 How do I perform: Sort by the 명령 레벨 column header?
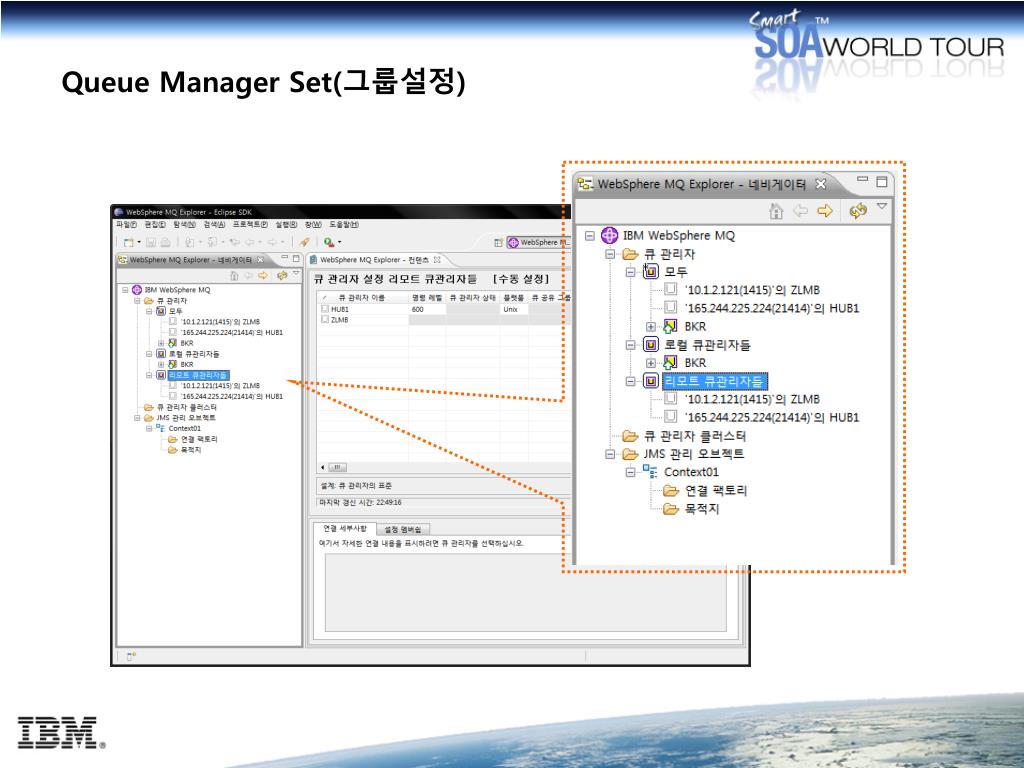(x=428, y=298)
